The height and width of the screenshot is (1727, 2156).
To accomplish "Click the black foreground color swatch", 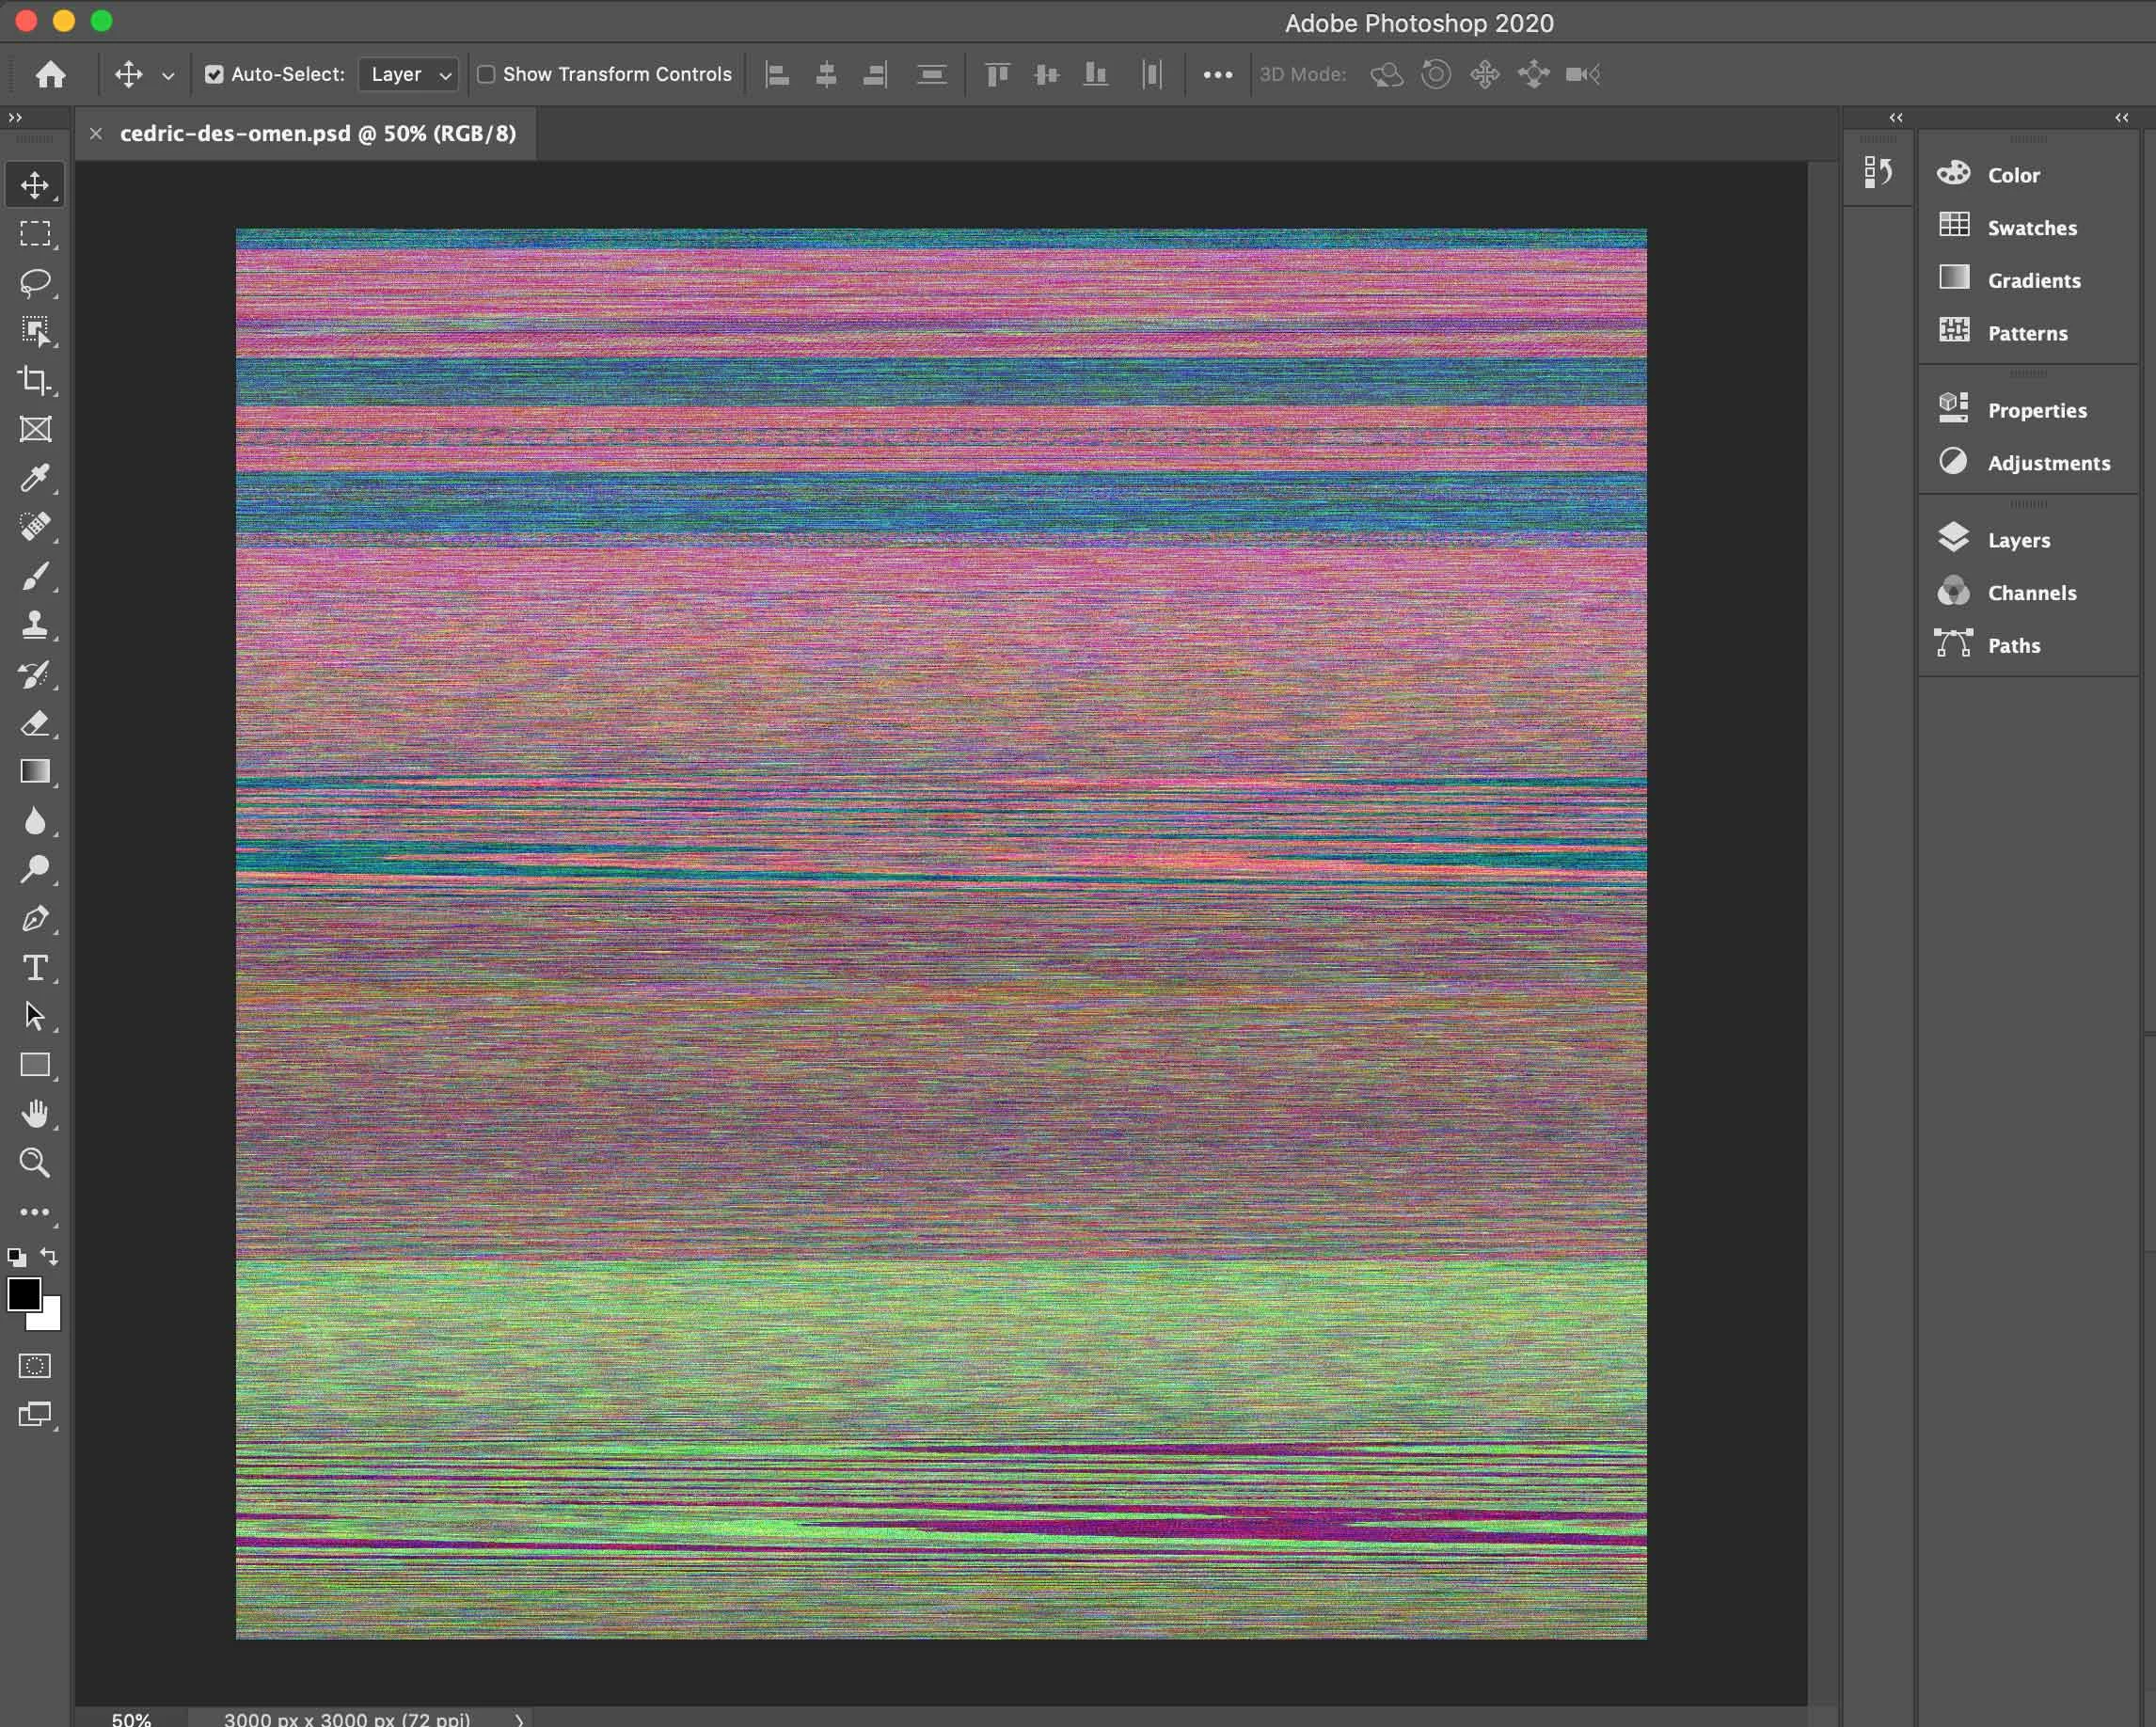I will point(23,1294).
